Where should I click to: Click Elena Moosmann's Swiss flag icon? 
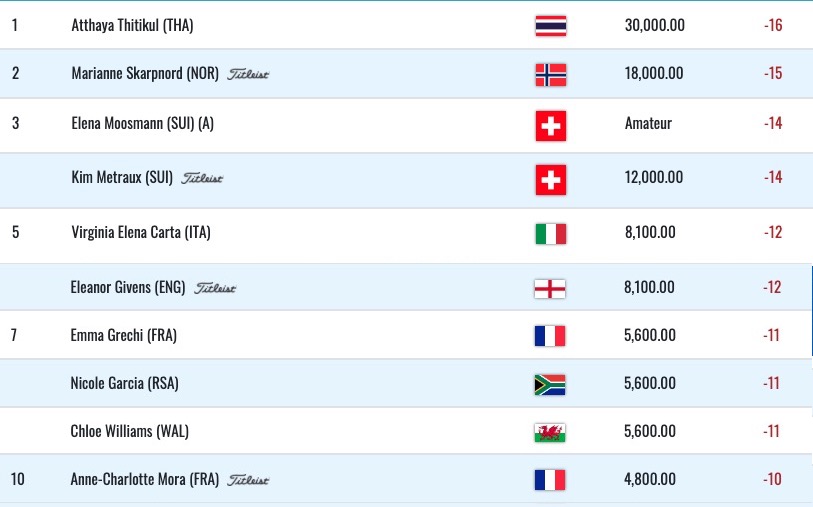coord(551,125)
